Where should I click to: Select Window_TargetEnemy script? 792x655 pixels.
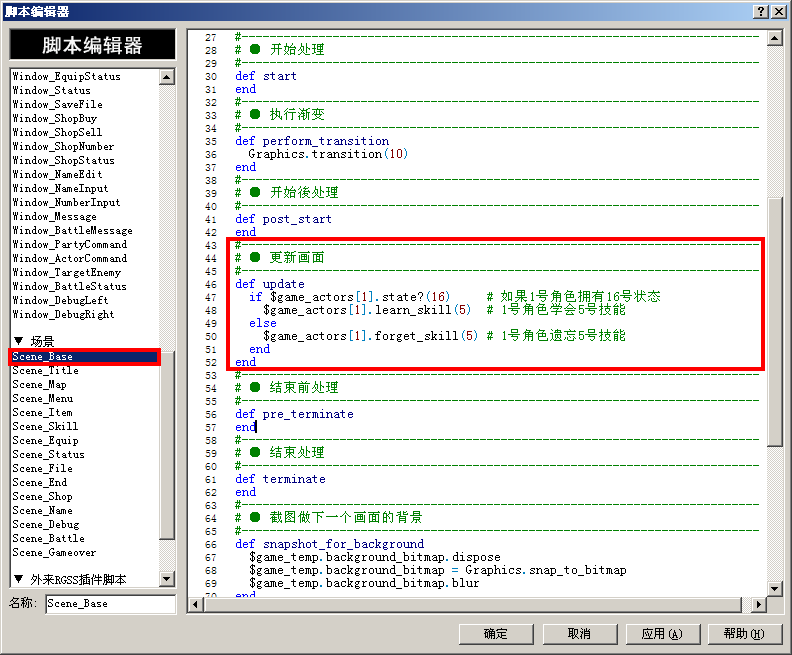coord(67,273)
